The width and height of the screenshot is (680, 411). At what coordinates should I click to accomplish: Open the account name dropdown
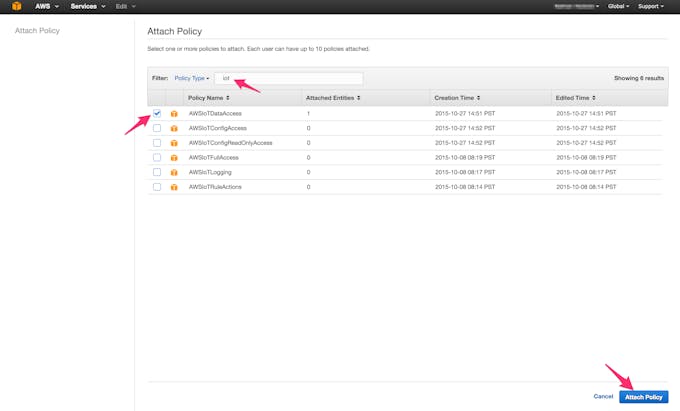(x=576, y=6)
